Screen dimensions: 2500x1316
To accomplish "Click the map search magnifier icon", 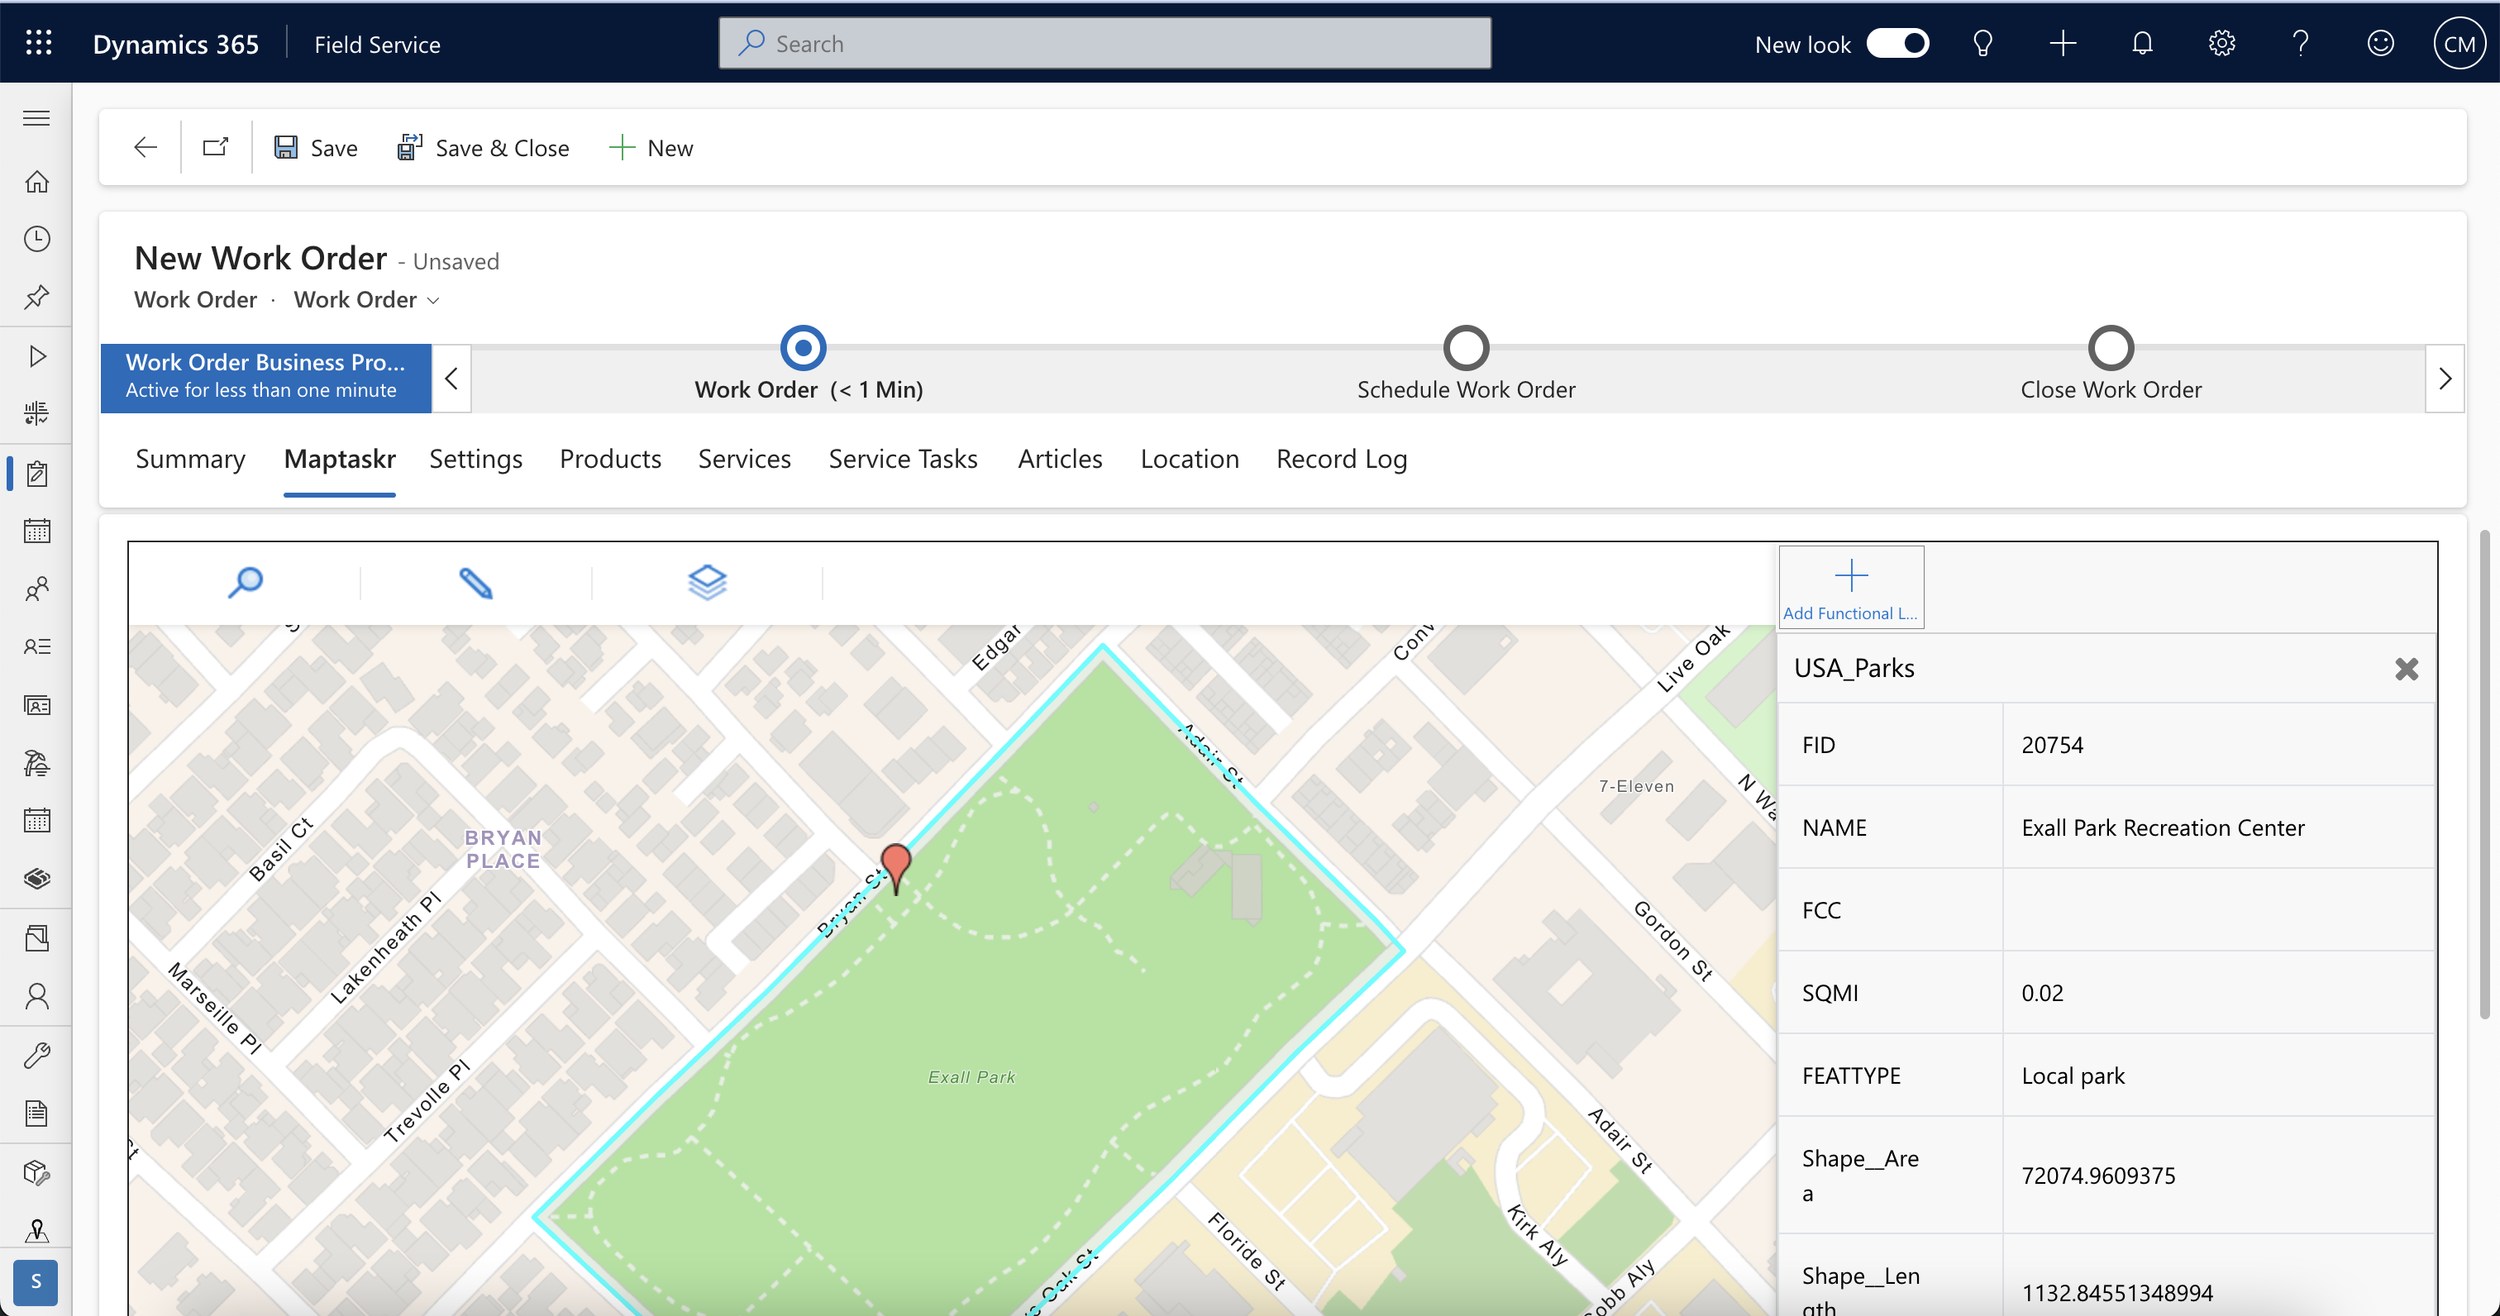I will (245, 582).
